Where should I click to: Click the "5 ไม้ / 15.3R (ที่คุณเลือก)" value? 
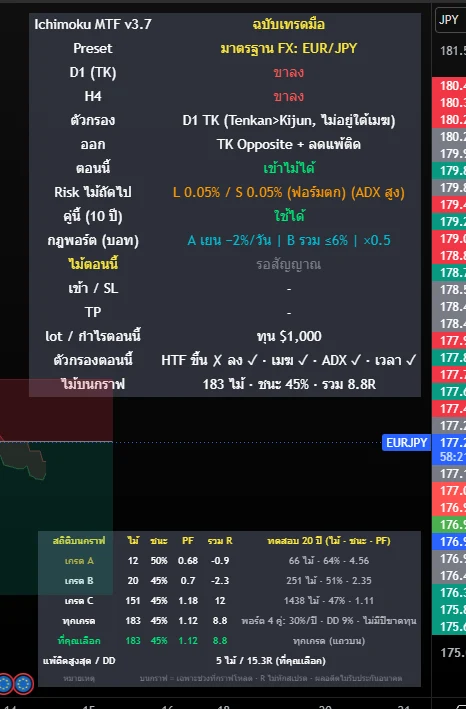[270, 661]
